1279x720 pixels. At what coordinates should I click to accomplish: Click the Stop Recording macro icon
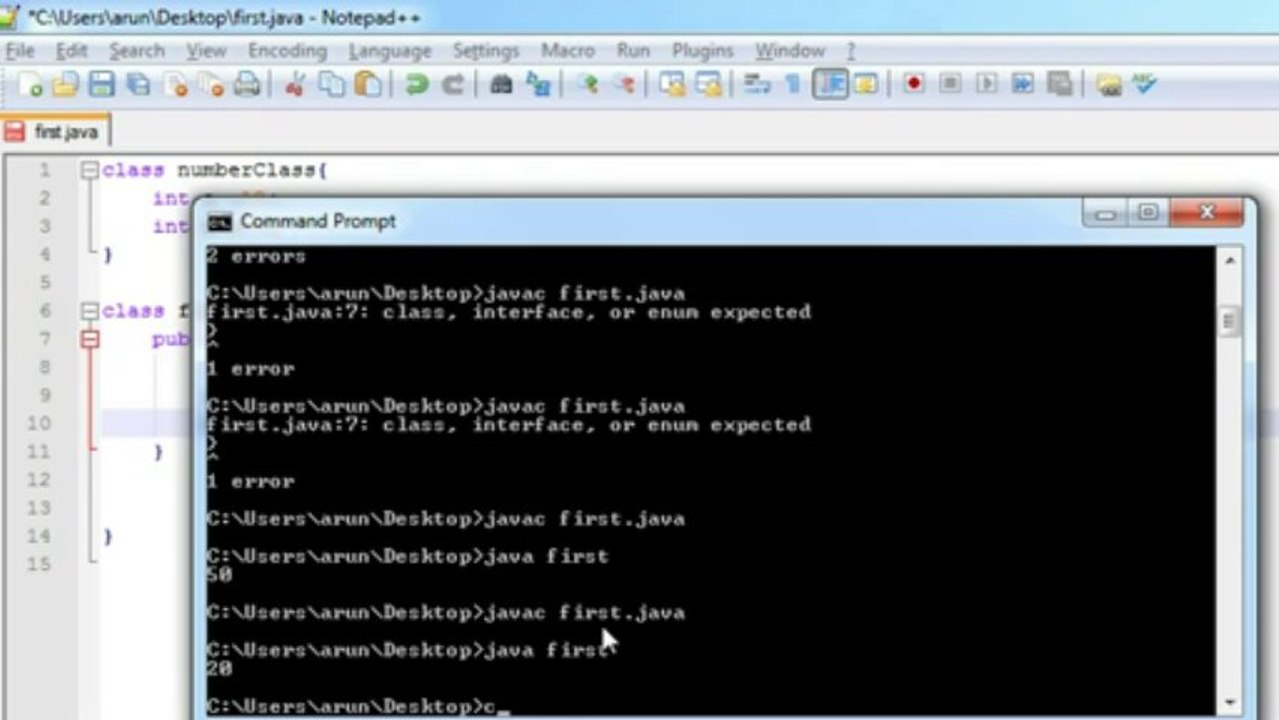(x=950, y=85)
